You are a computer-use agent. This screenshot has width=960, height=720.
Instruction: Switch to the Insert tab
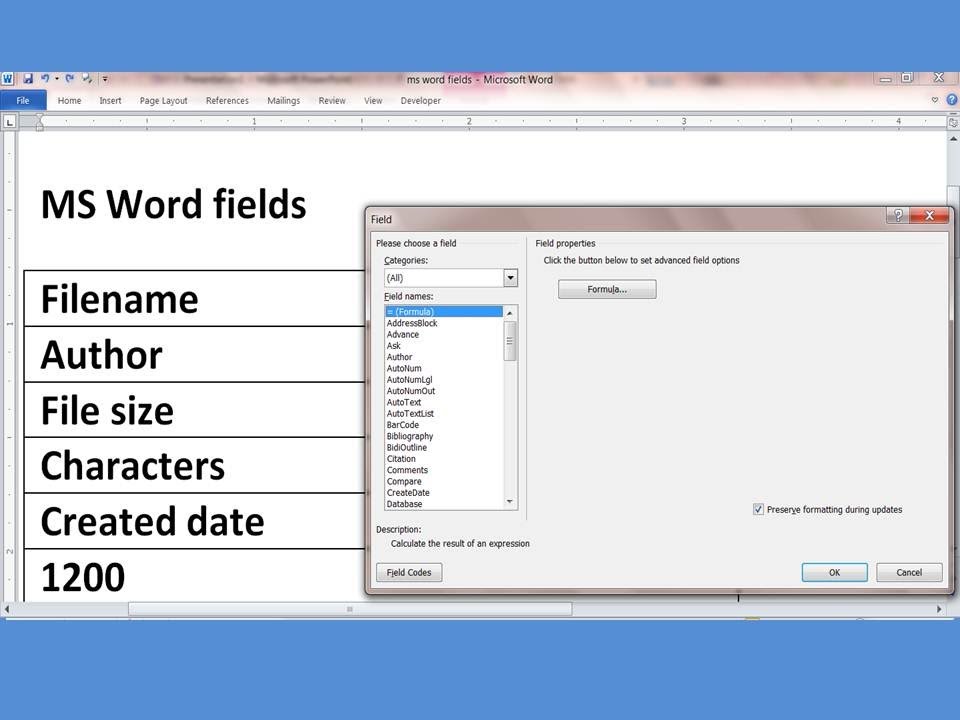(110, 100)
